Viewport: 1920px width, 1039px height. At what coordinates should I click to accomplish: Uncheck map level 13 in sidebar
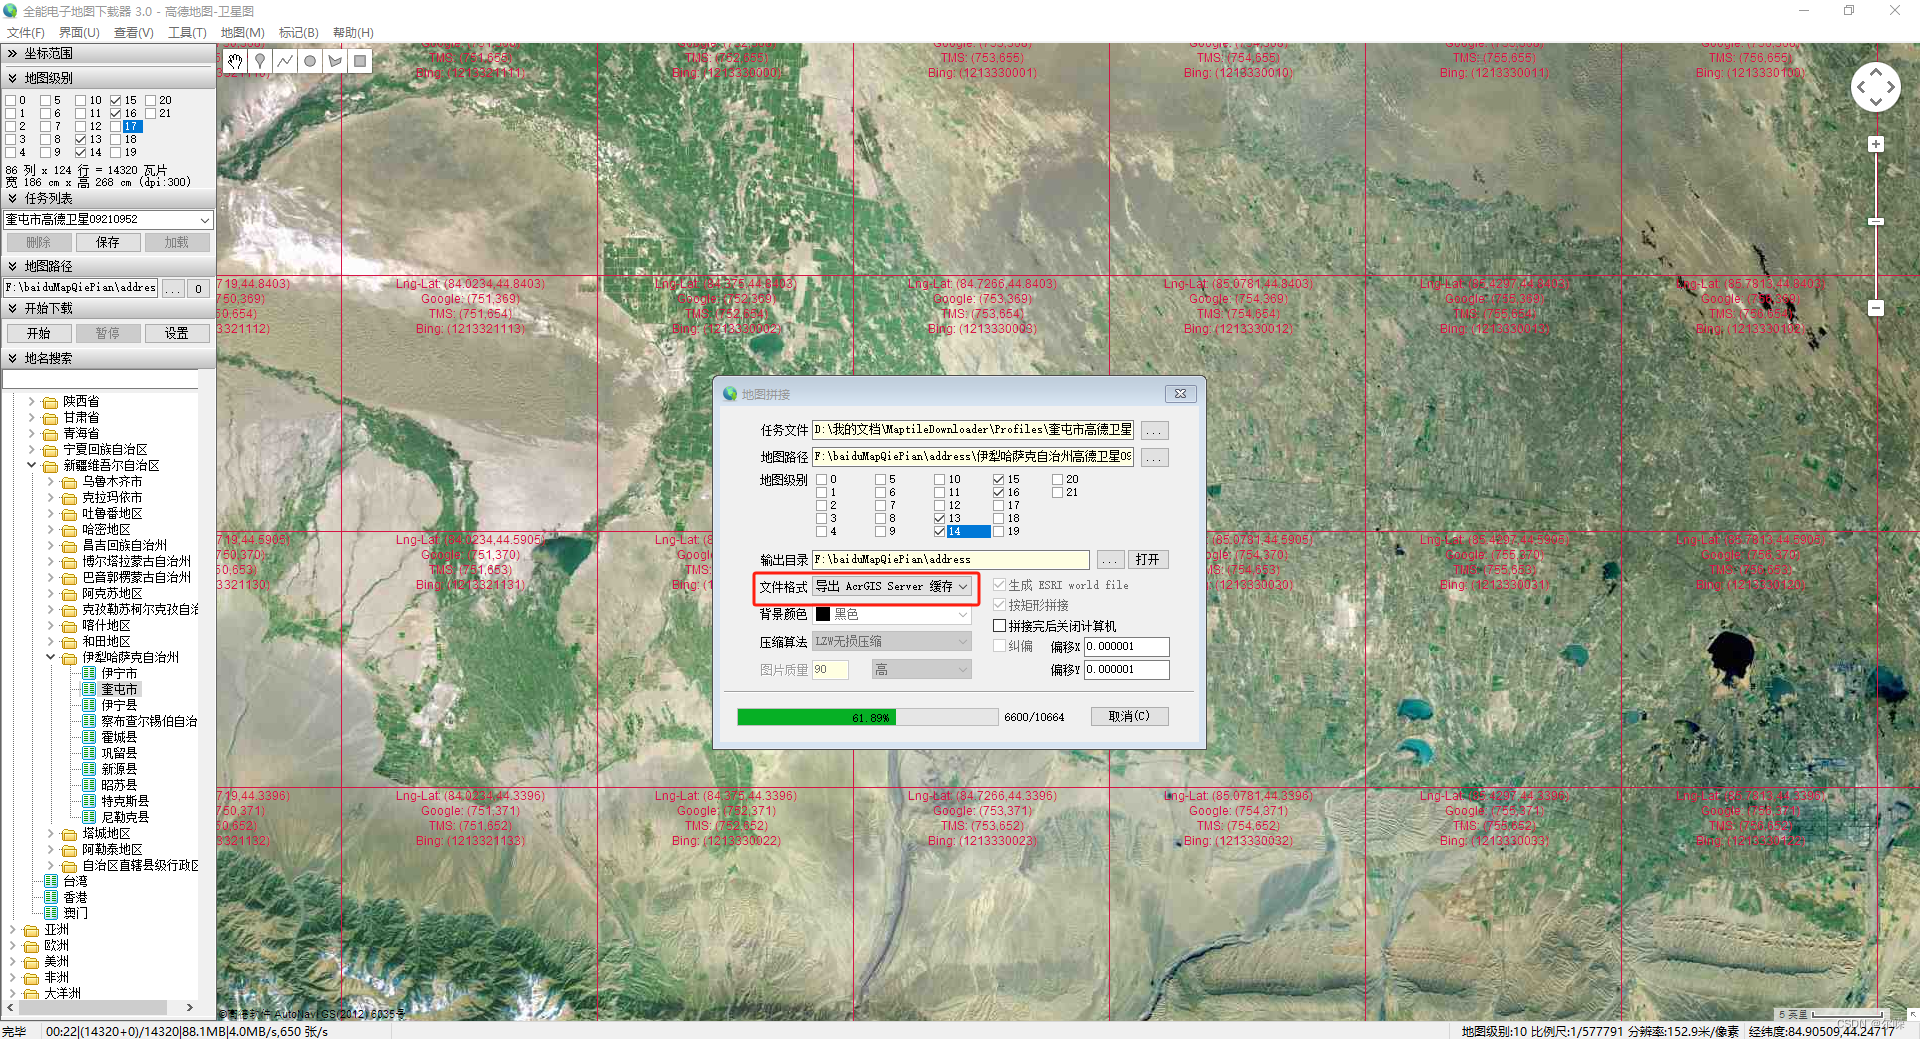(81, 139)
